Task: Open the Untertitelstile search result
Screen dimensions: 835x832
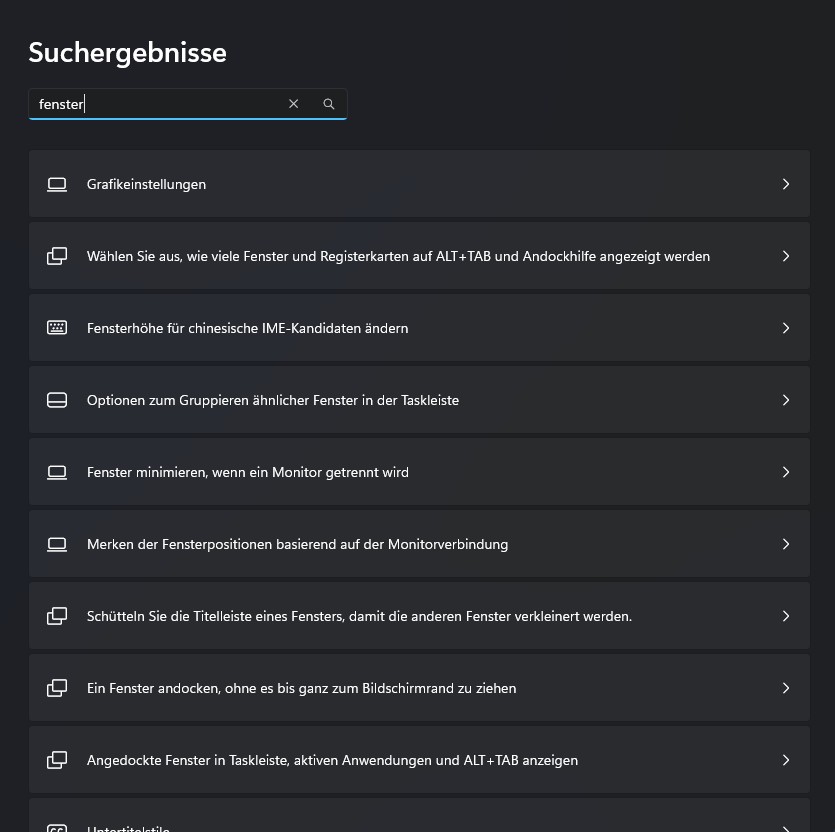Action: [x=128, y=826]
